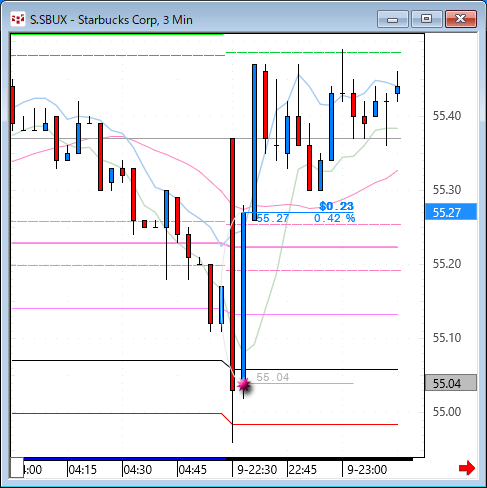Click the 0.42 % annotation text
The width and height of the screenshot is (487, 488).
[x=334, y=218]
